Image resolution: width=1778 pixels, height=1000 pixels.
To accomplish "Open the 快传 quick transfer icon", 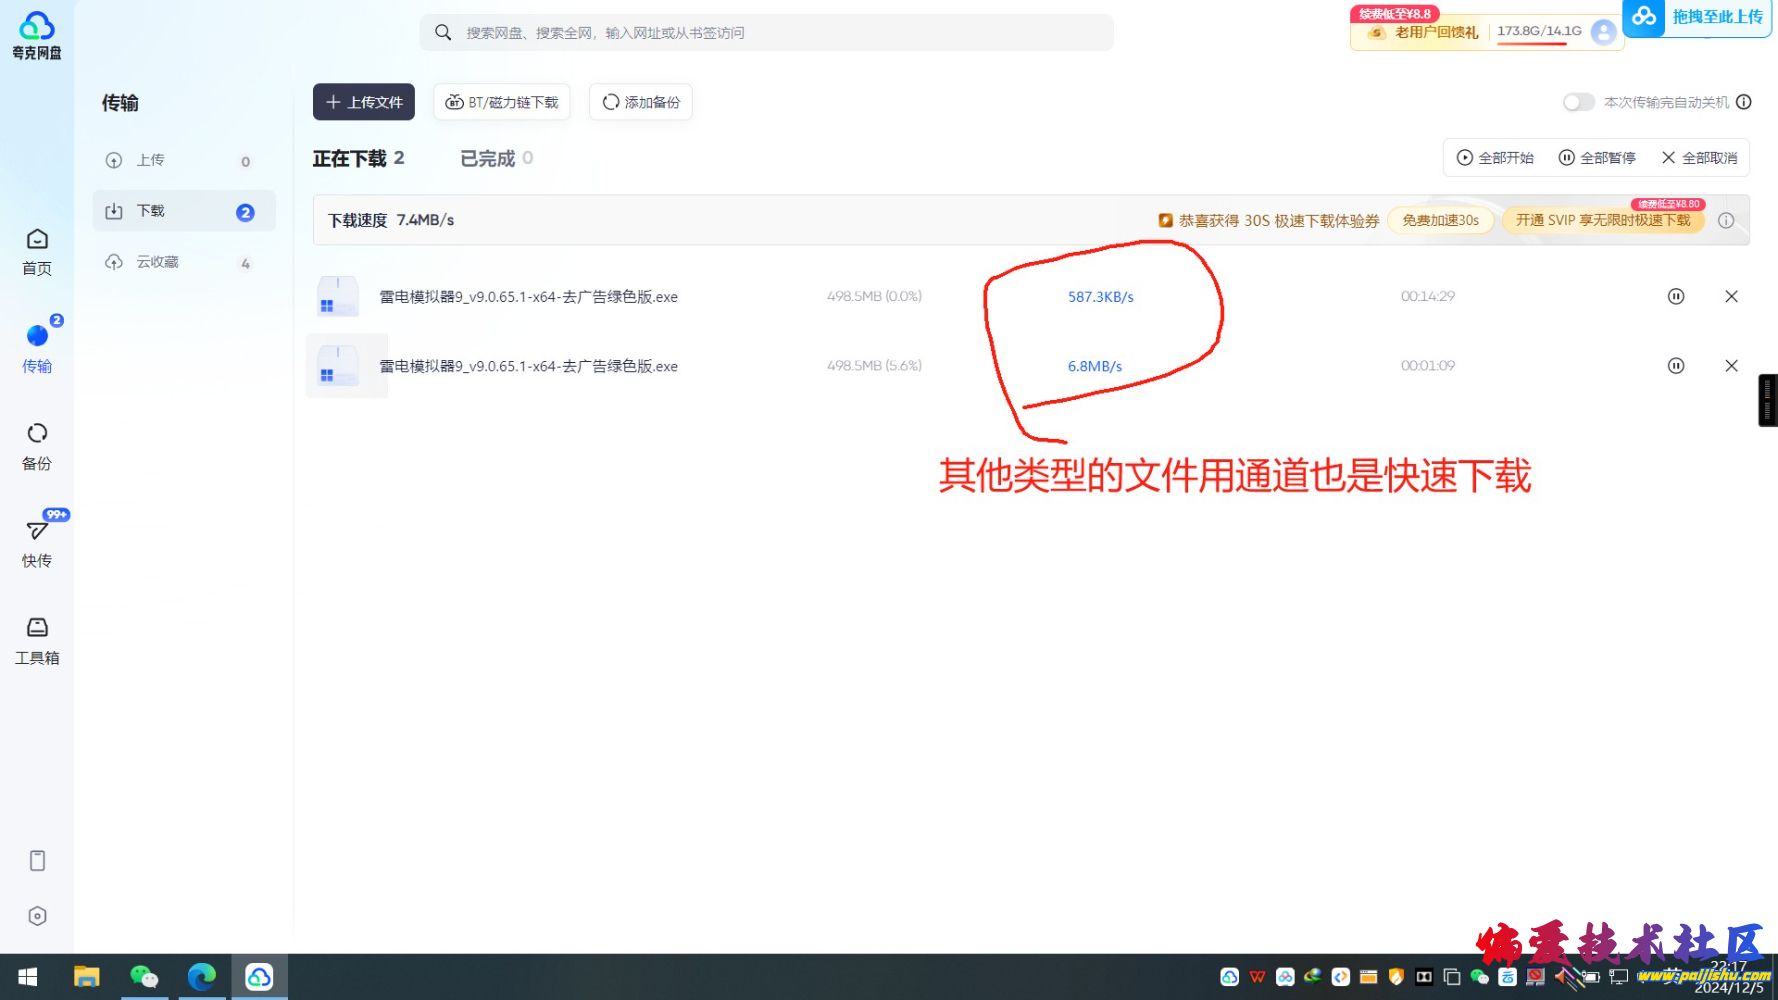I will (x=37, y=542).
